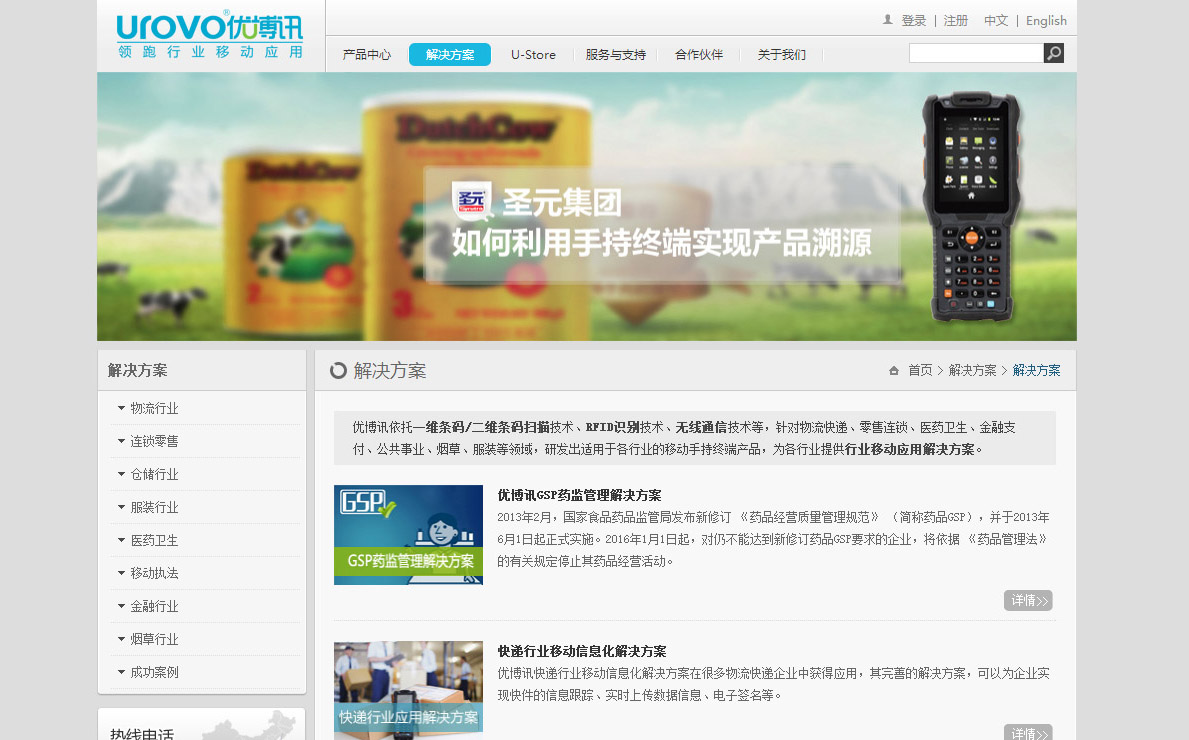The image size is (1189, 740).
Task: Open the GSP药监管理解决方案 thumbnail
Action: 408,535
